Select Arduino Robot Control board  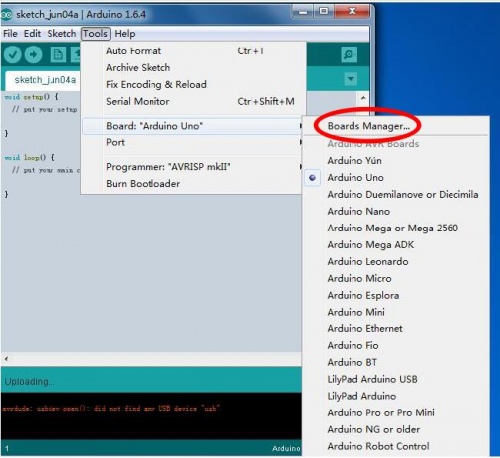[397, 446]
